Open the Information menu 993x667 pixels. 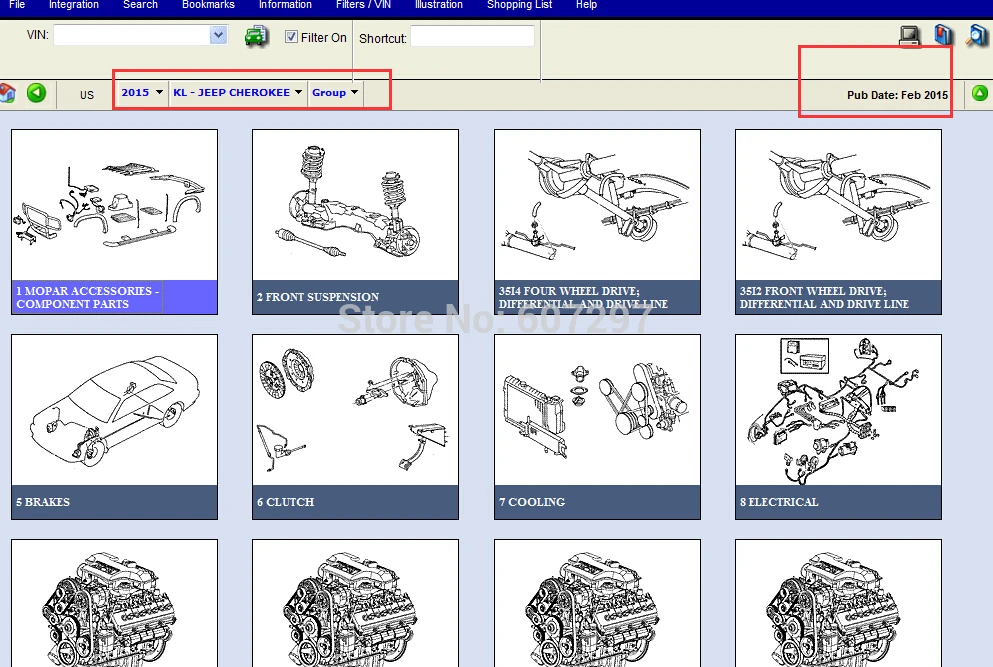pyautogui.click(x=285, y=5)
